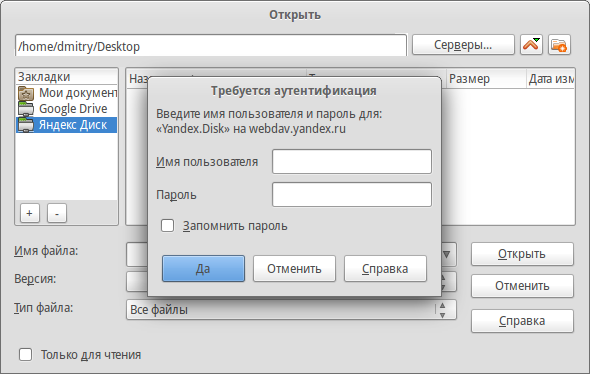
Task: Open the Тип файла dropdown
Action: 291,310
